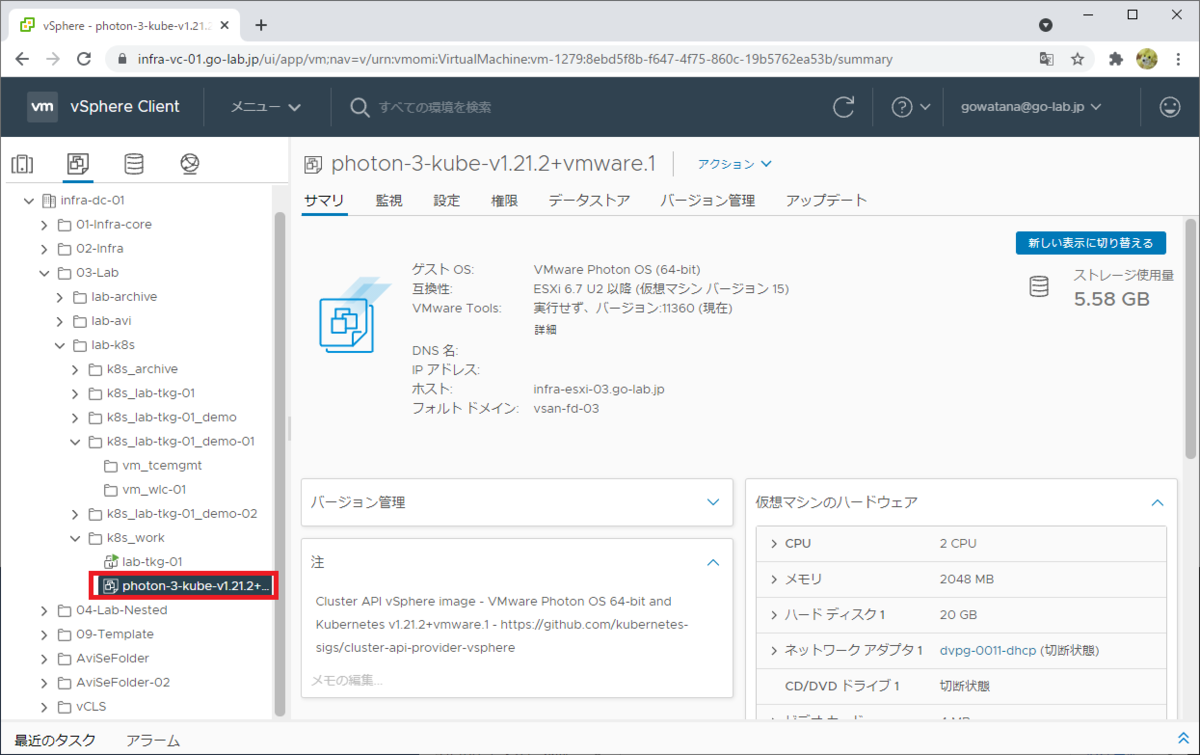
Task: Click 新しい表示に切り替える button
Action: (1091, 243)
